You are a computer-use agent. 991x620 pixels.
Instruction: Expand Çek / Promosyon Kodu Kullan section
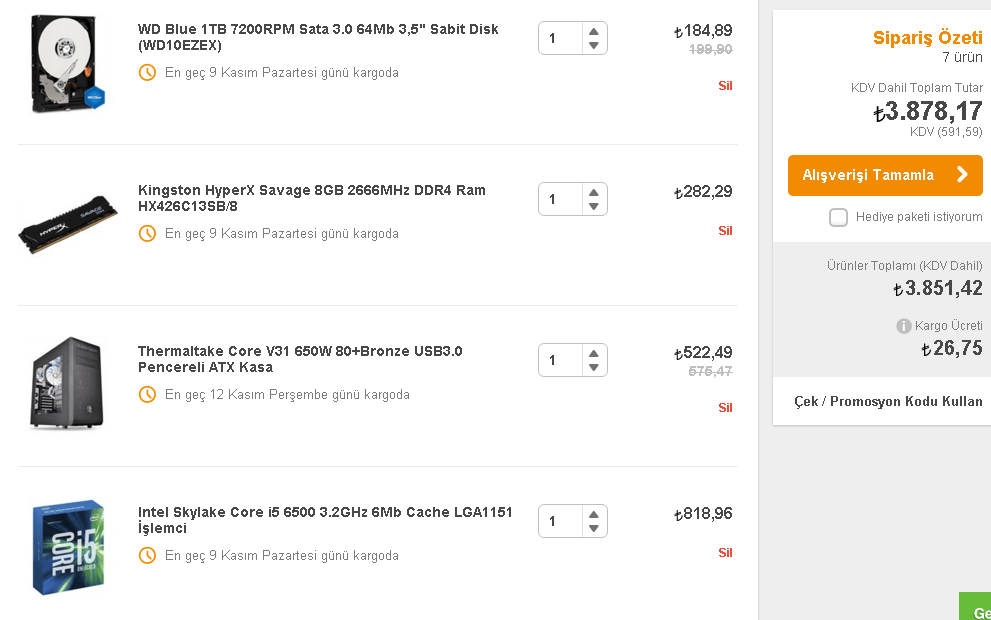[x=887, y=401]
